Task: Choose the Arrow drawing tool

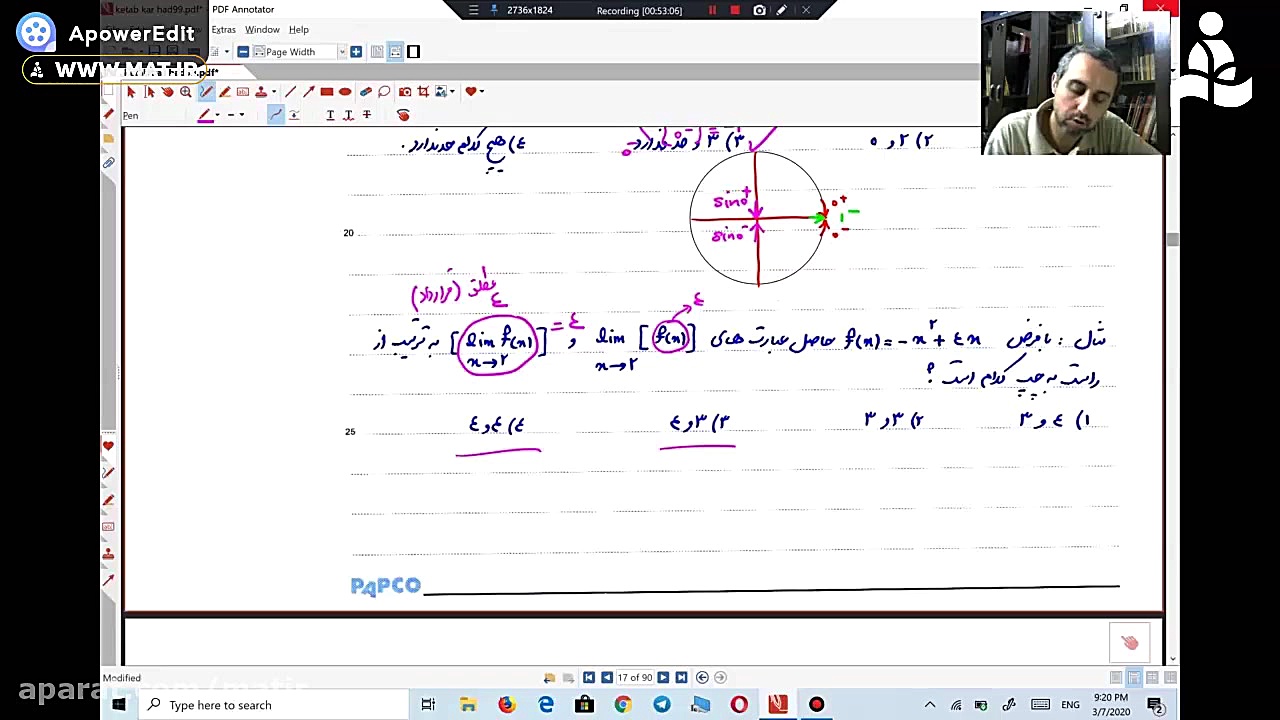Action: (x=308, y=92)
